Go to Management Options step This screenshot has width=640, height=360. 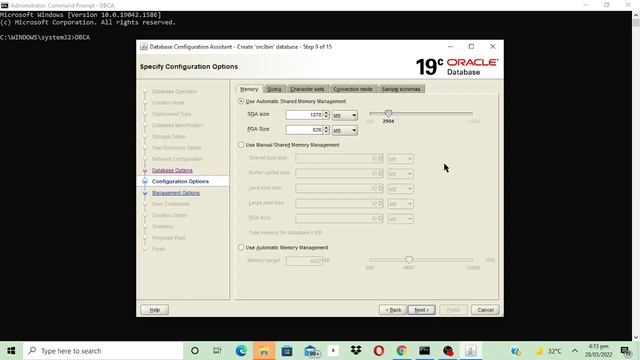tap(176, 193)
